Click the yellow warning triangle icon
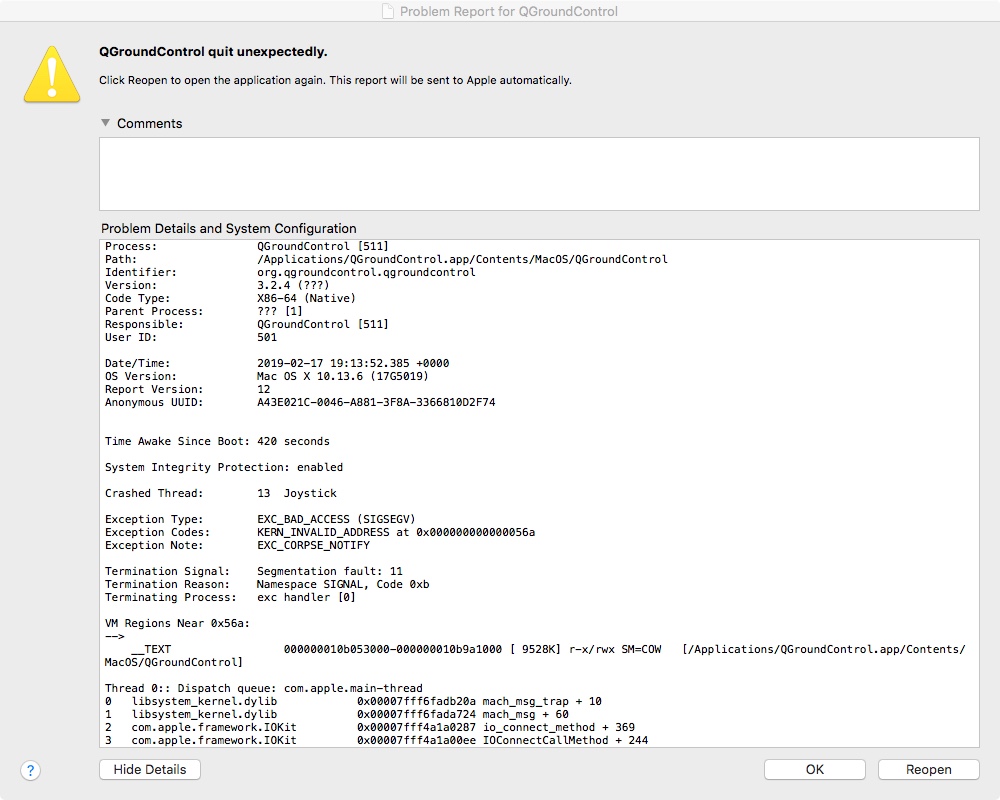1000x800 pixels. coord(52,75)
